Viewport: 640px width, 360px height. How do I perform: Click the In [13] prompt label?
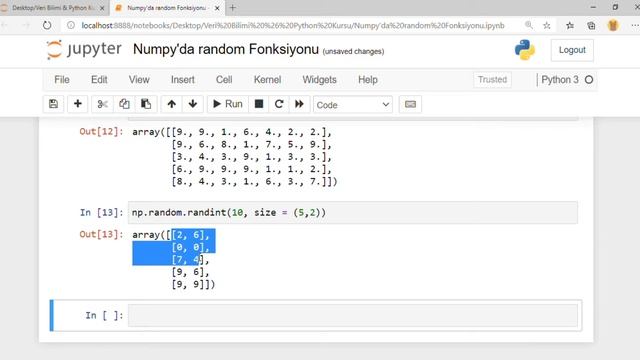tap(101, 213)
